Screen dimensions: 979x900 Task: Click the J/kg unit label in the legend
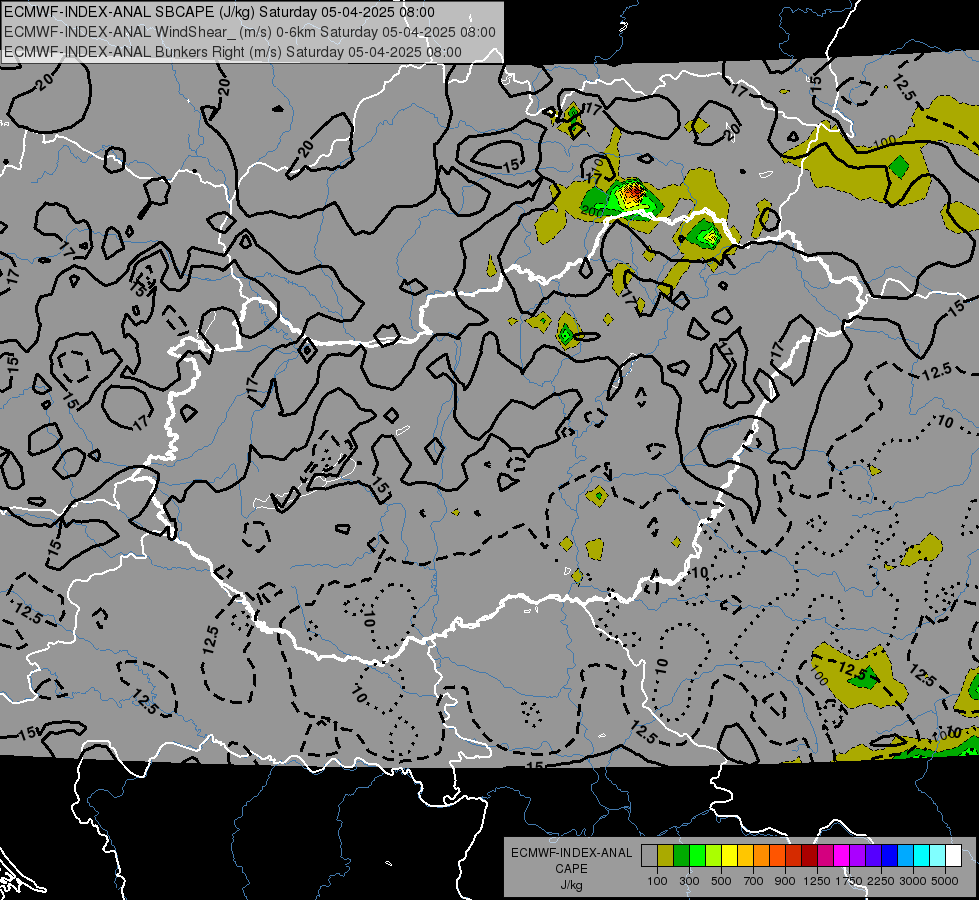(571, 885)
